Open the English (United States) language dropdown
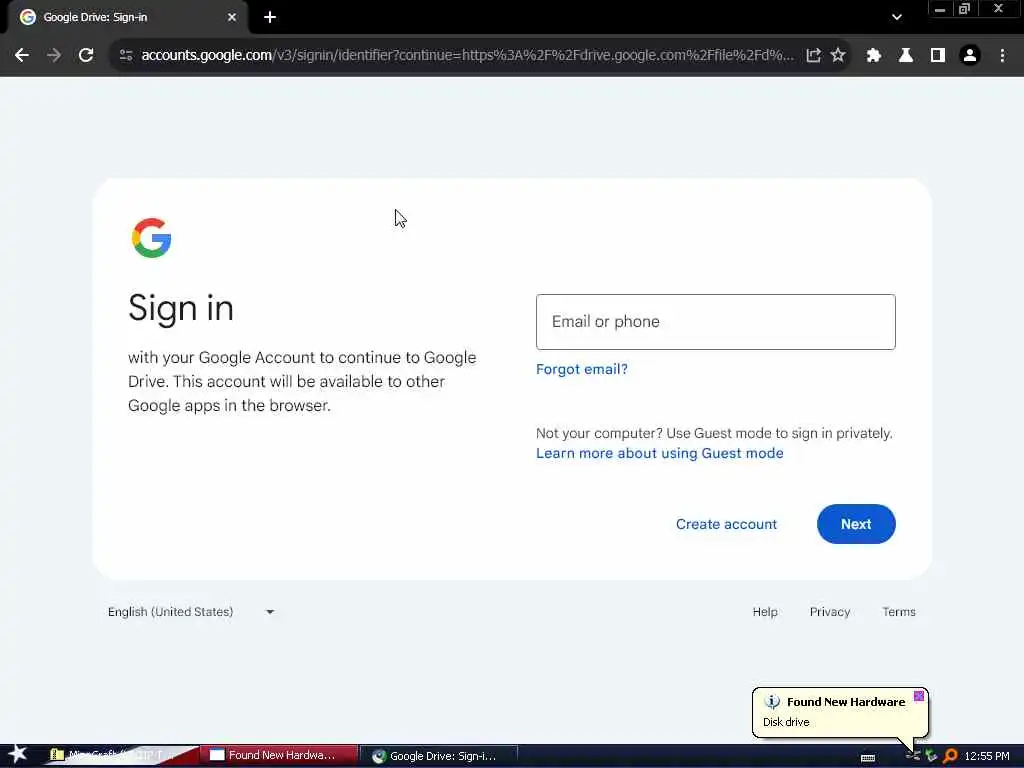Viewport: 1024px width, 768px height. (x=191, y=612)
